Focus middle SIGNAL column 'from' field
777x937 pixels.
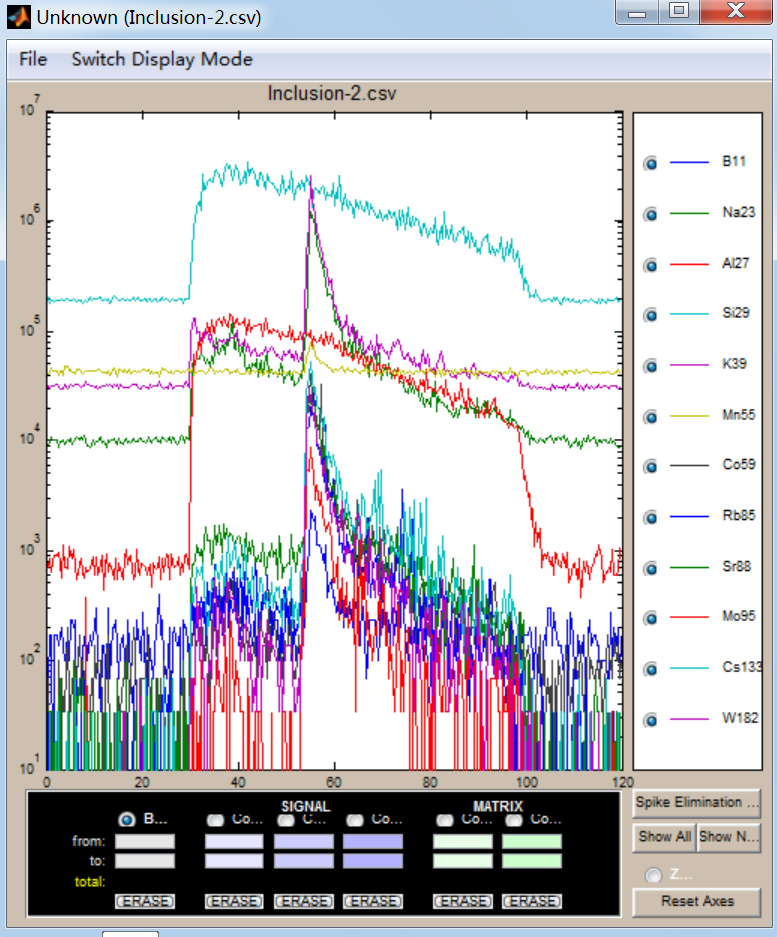point(304,842)
